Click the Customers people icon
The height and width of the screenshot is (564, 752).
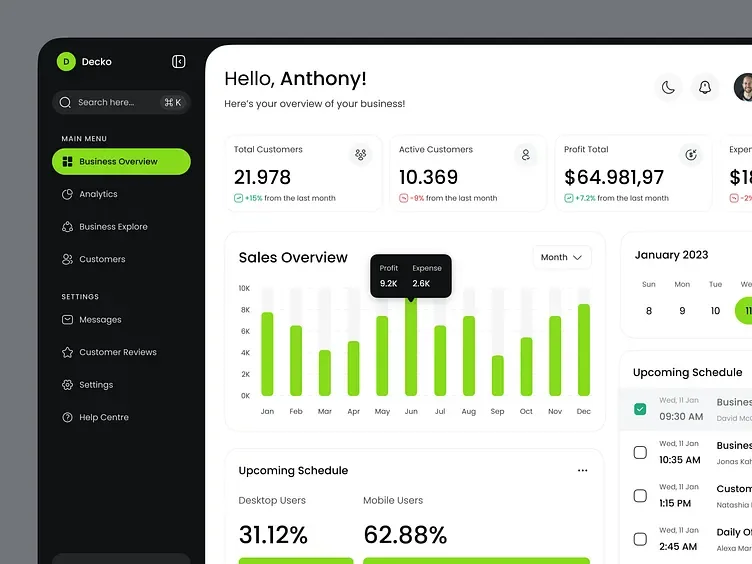[68, 259]
